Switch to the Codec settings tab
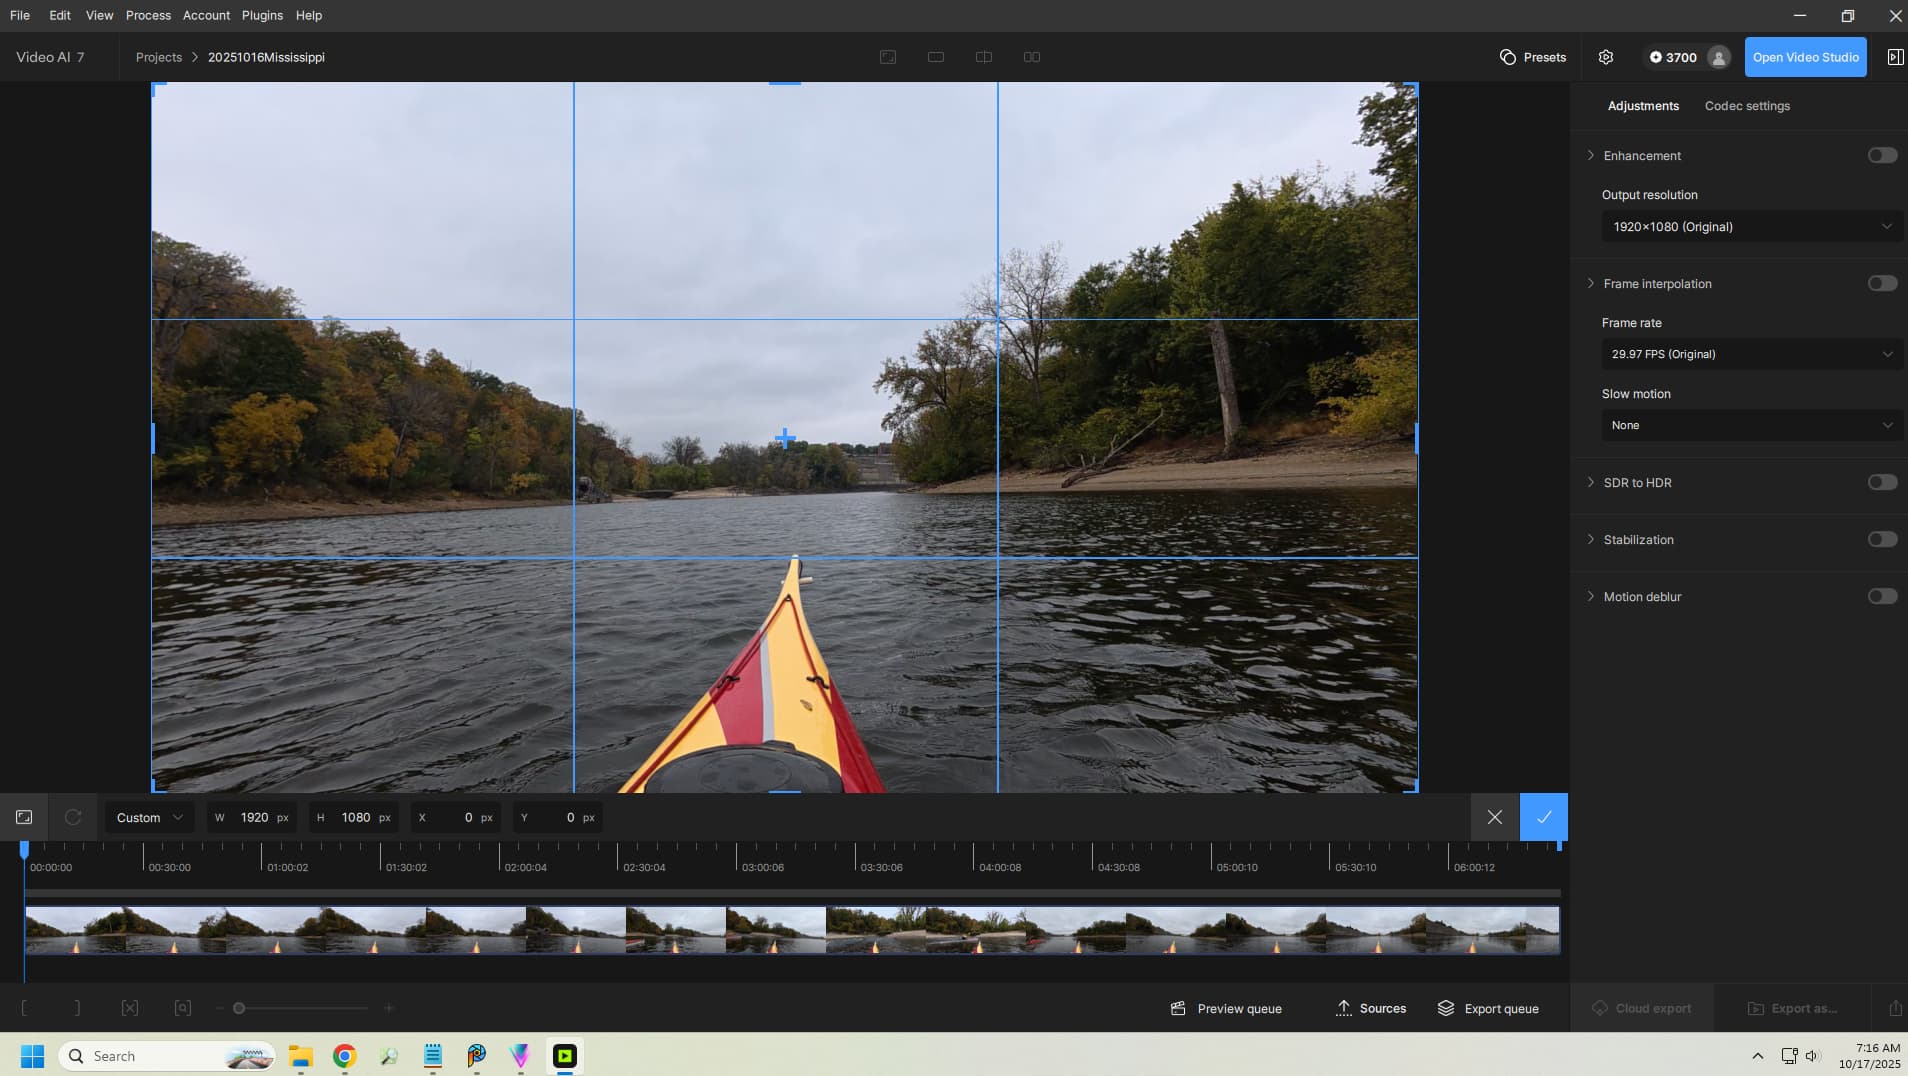 [1746, 106]
